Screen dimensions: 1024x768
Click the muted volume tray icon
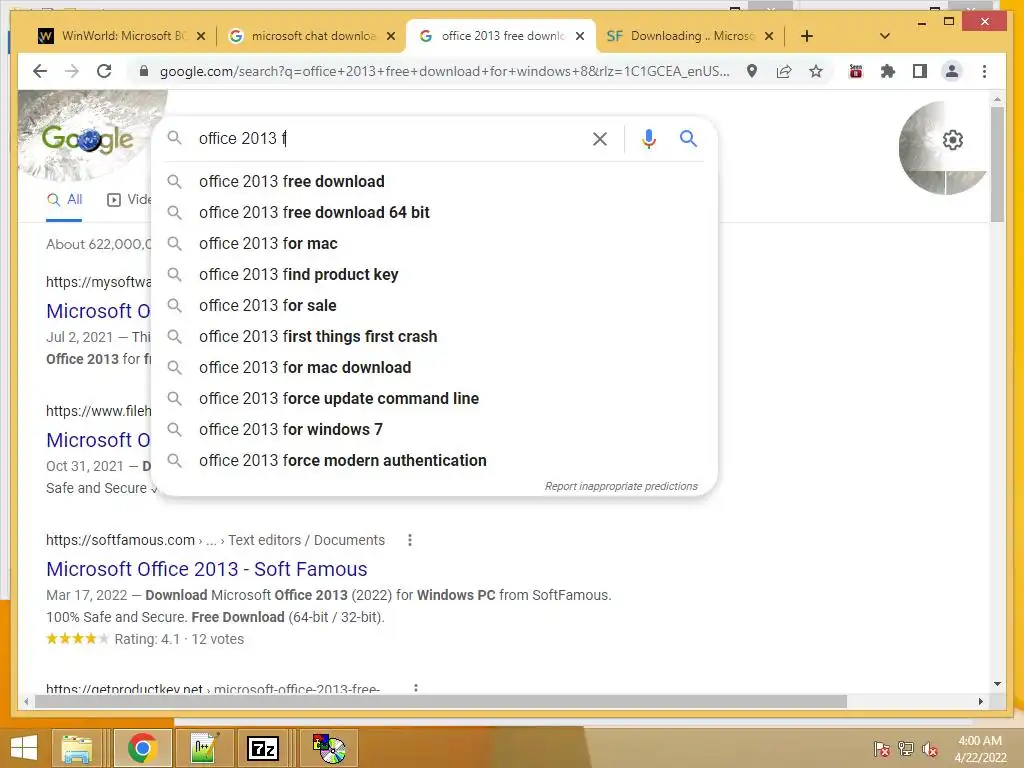tap(929, 749)
